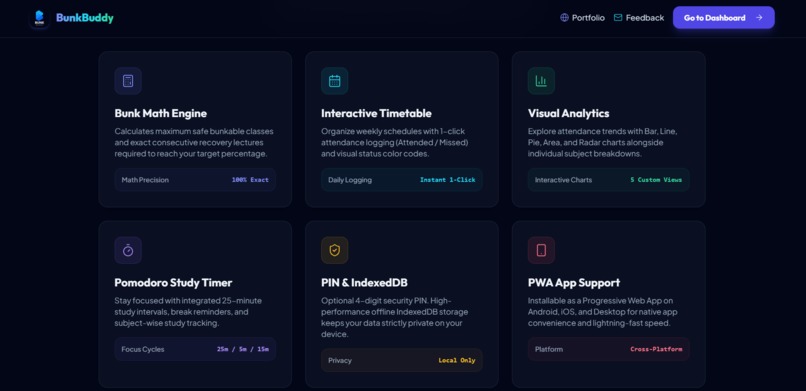The width and height of the screenshot is (806, 391).
Task: Click the Cross-Platform value
Action: [x=656, y=349]
